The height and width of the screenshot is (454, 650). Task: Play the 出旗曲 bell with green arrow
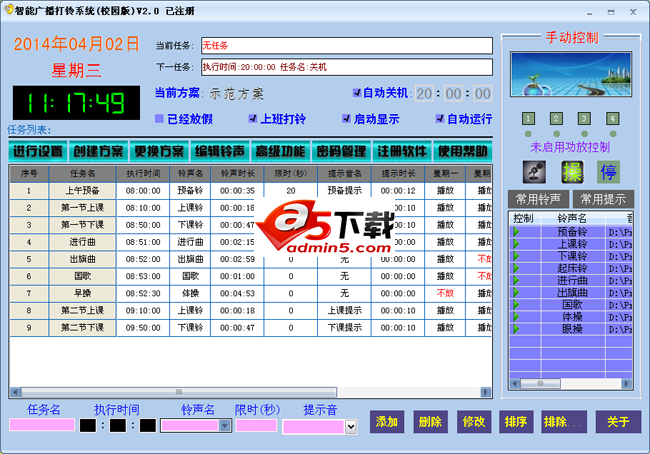click(517, 292)
